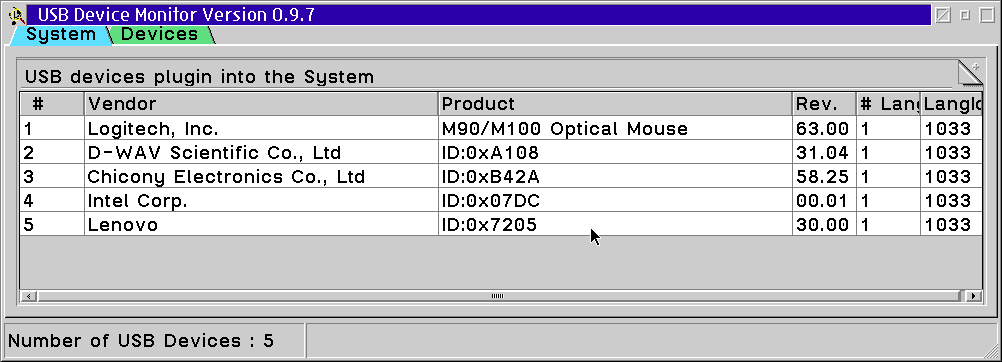Click row number 5 cell
The height and width of the screenshot is (362, 1002).
(52, 224)
